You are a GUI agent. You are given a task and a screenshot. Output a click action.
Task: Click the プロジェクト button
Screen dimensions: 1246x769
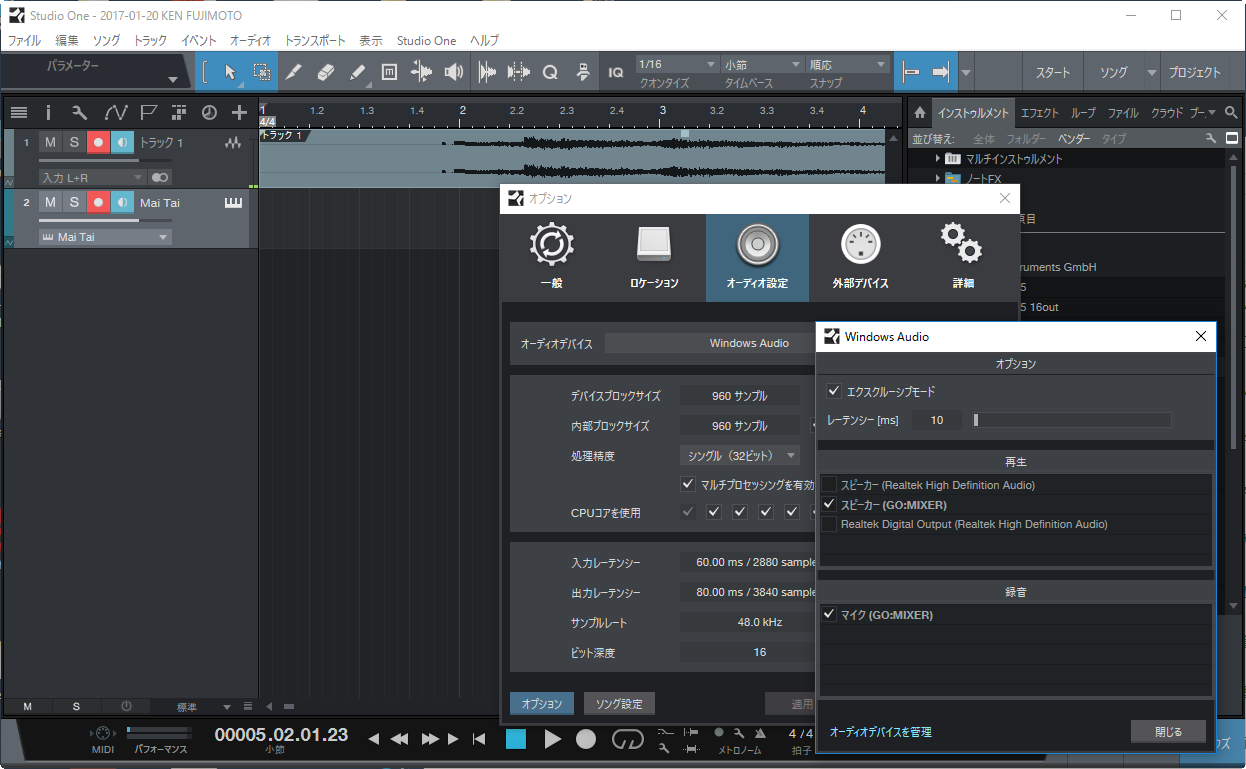coord(1195,73)
